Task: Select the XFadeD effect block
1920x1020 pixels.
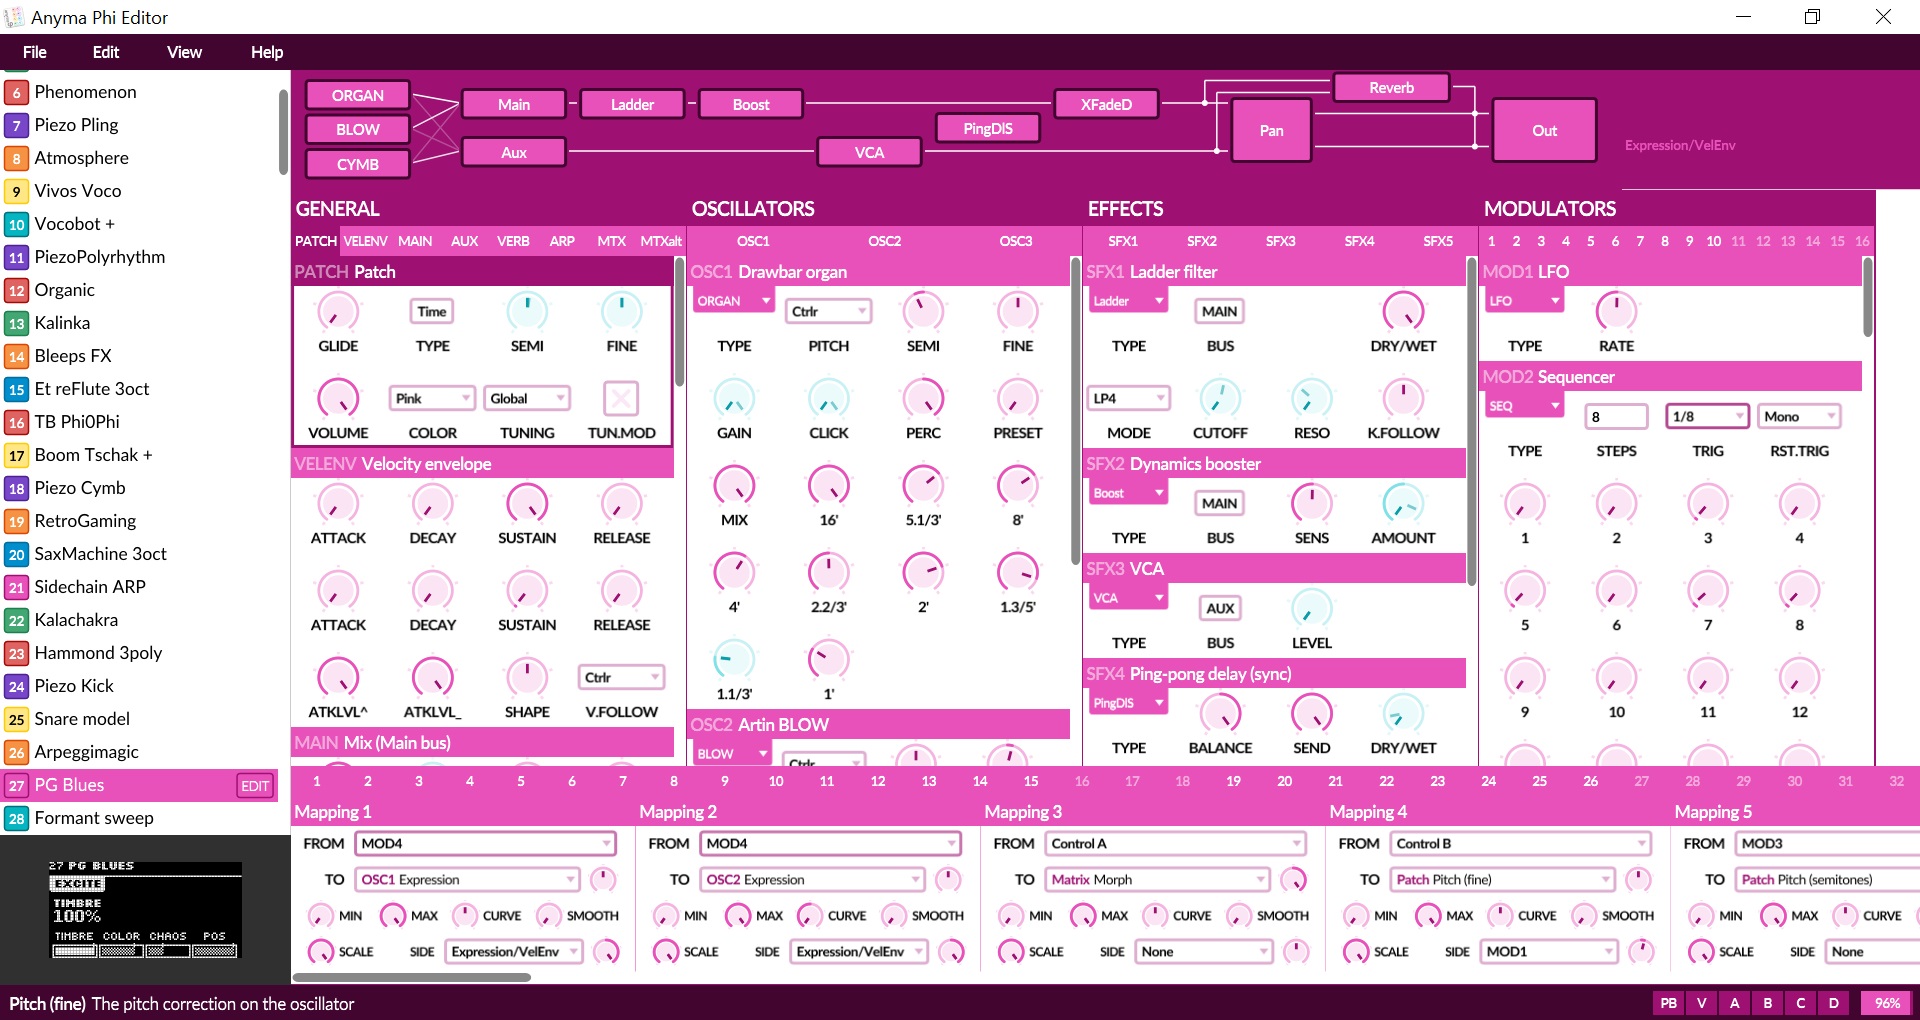Action: pos(1106,103)
